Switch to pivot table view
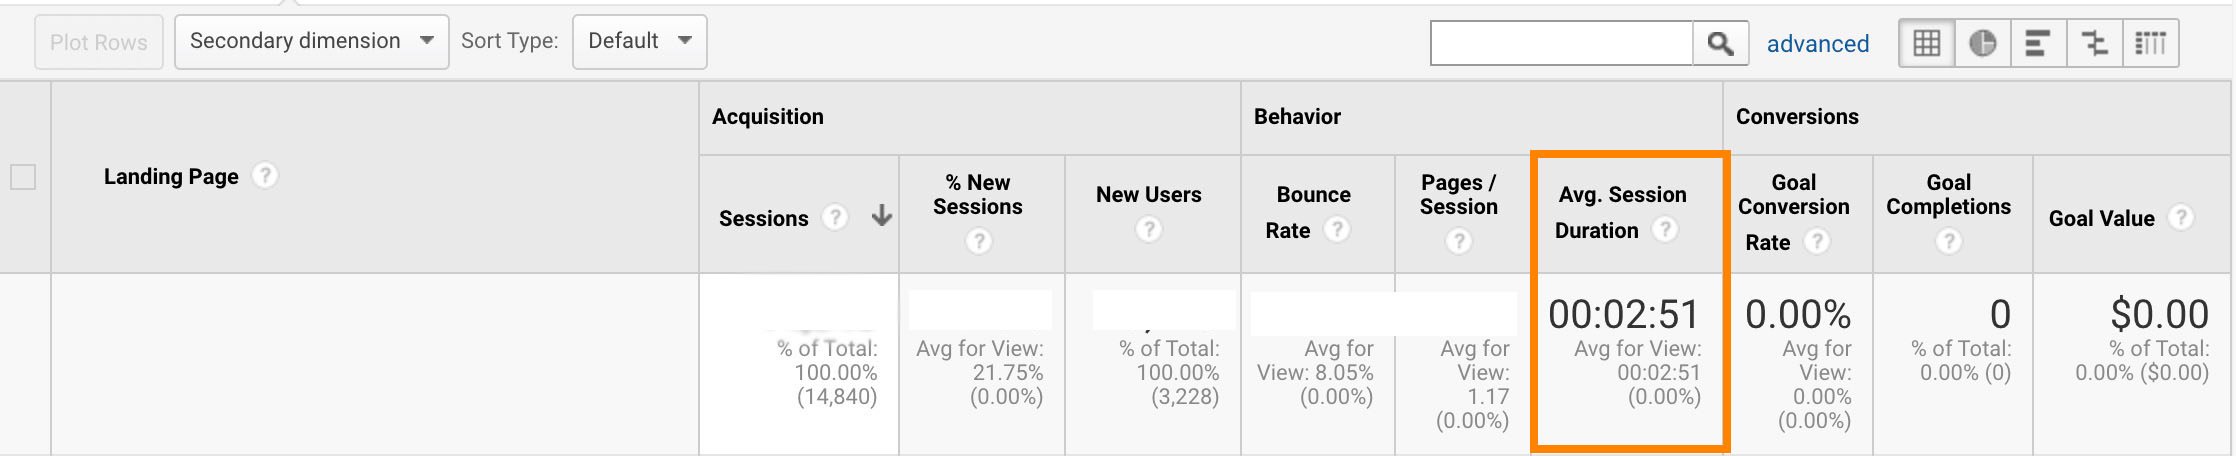Screen dimensions: 2236x456 pyautogui.click(x=2150, y=44)
